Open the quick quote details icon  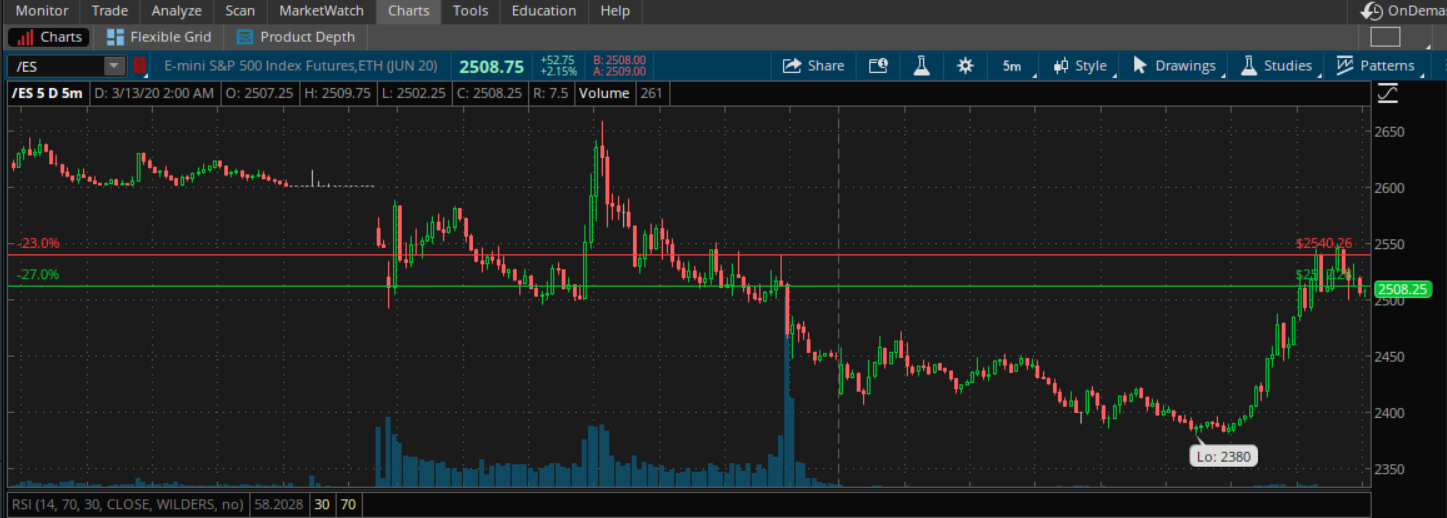[878, 66]
